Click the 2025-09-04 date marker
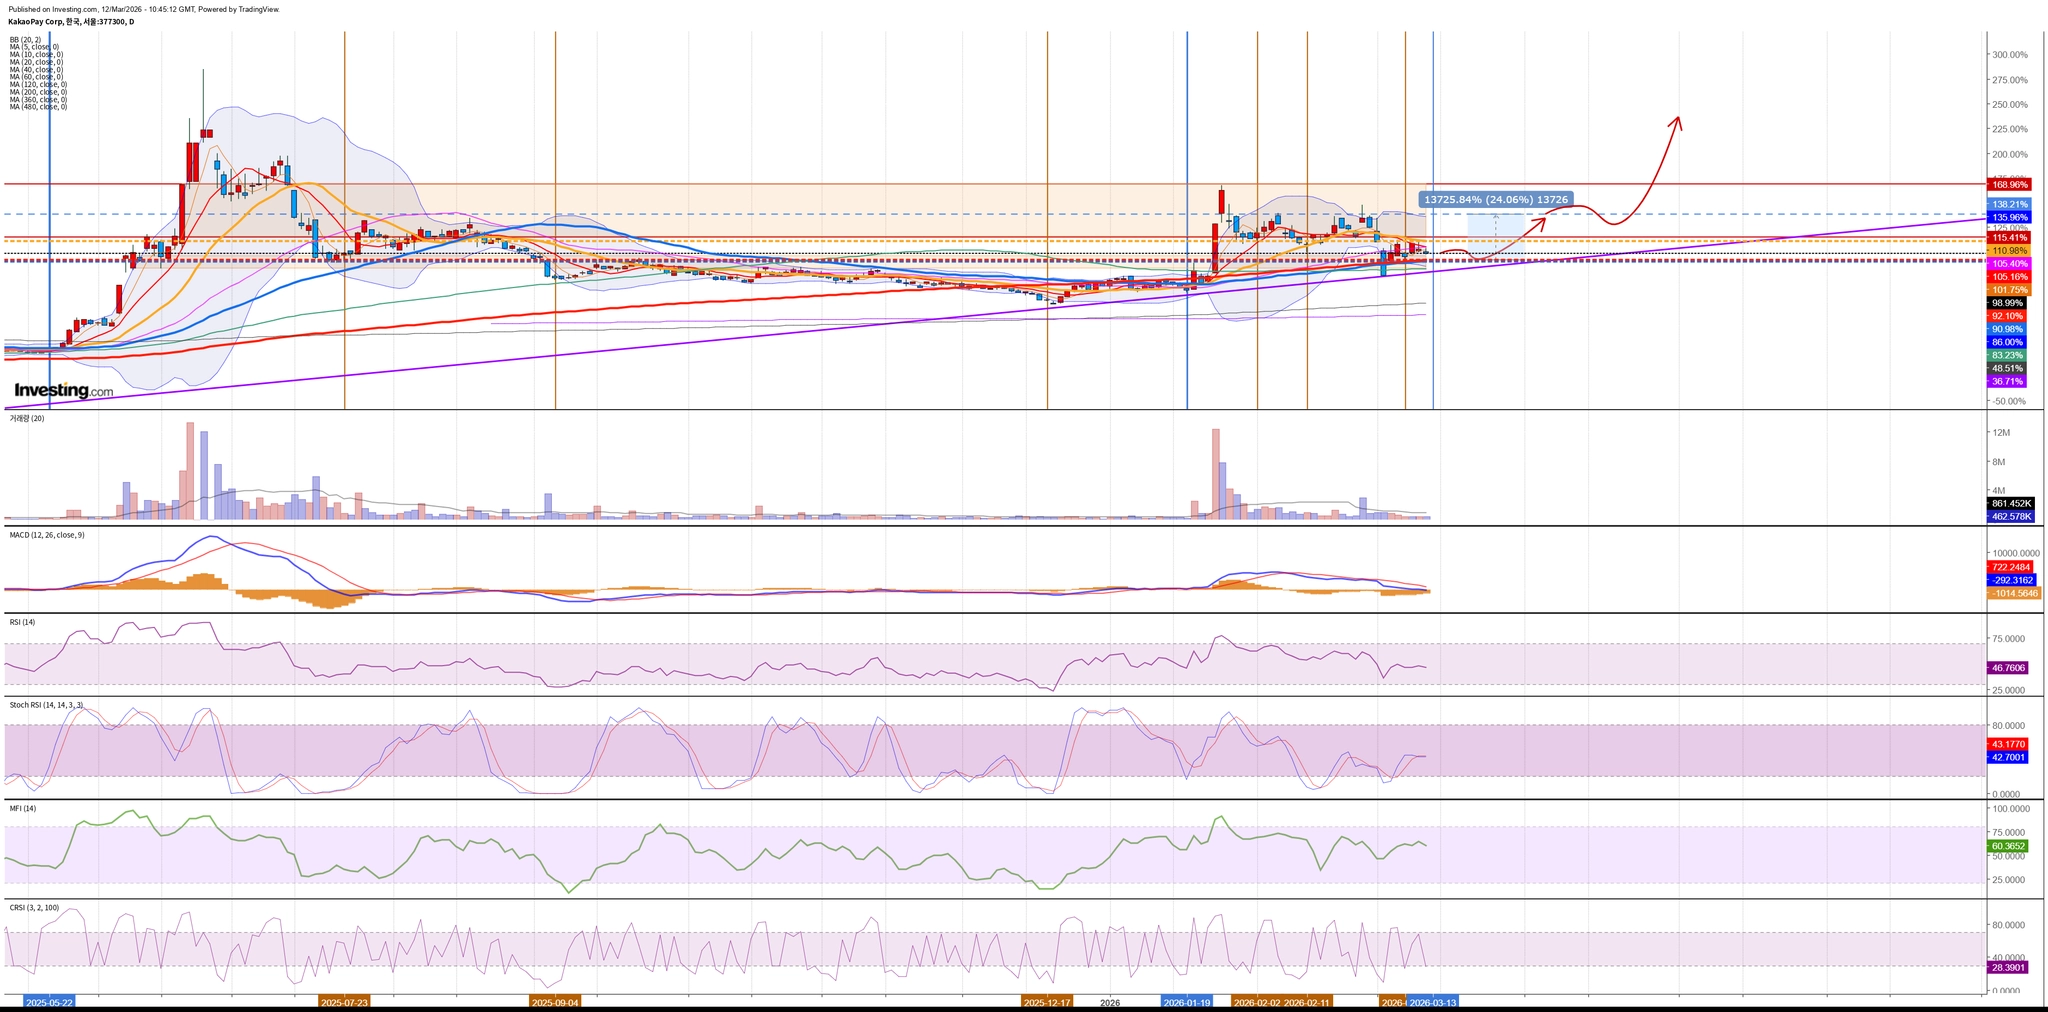This screenshot has height=1012, width=2048. [555, 1002]
